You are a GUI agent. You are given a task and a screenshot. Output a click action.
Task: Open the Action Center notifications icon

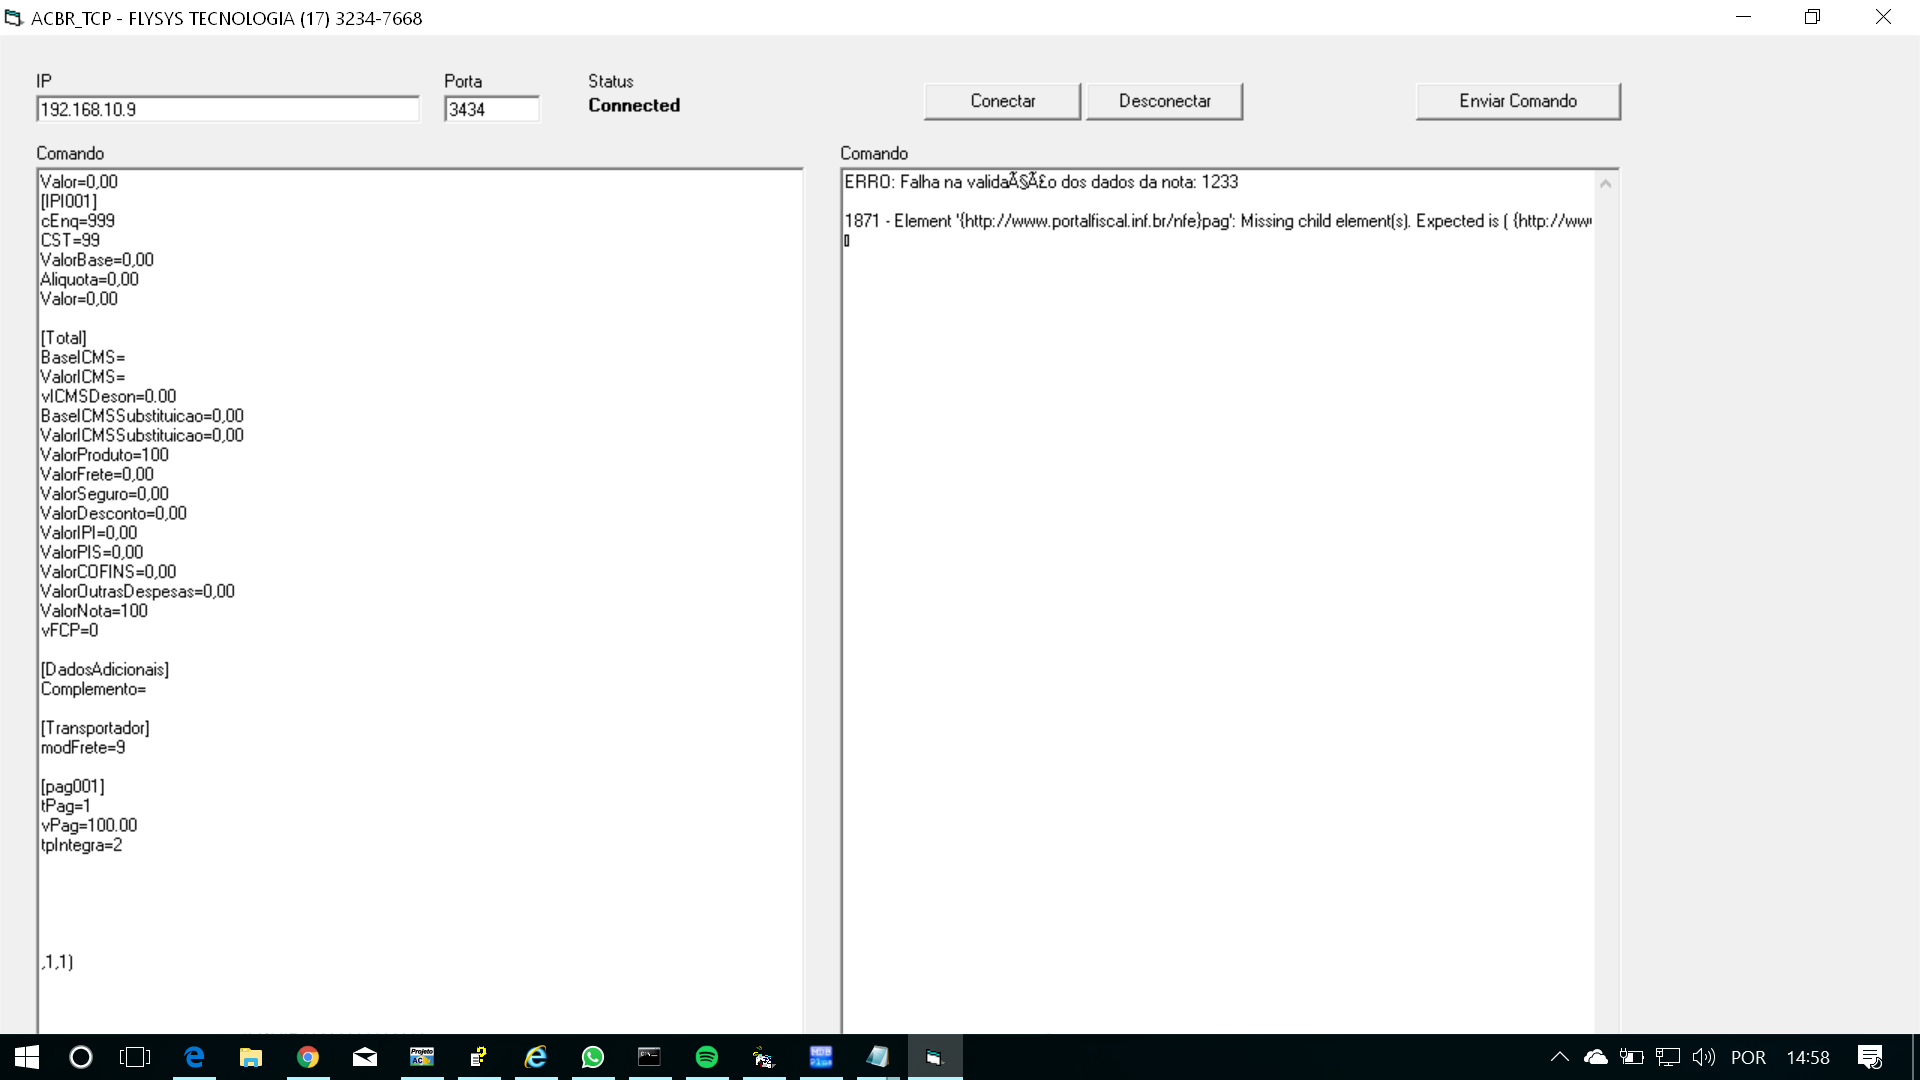pos(1870,1057)
